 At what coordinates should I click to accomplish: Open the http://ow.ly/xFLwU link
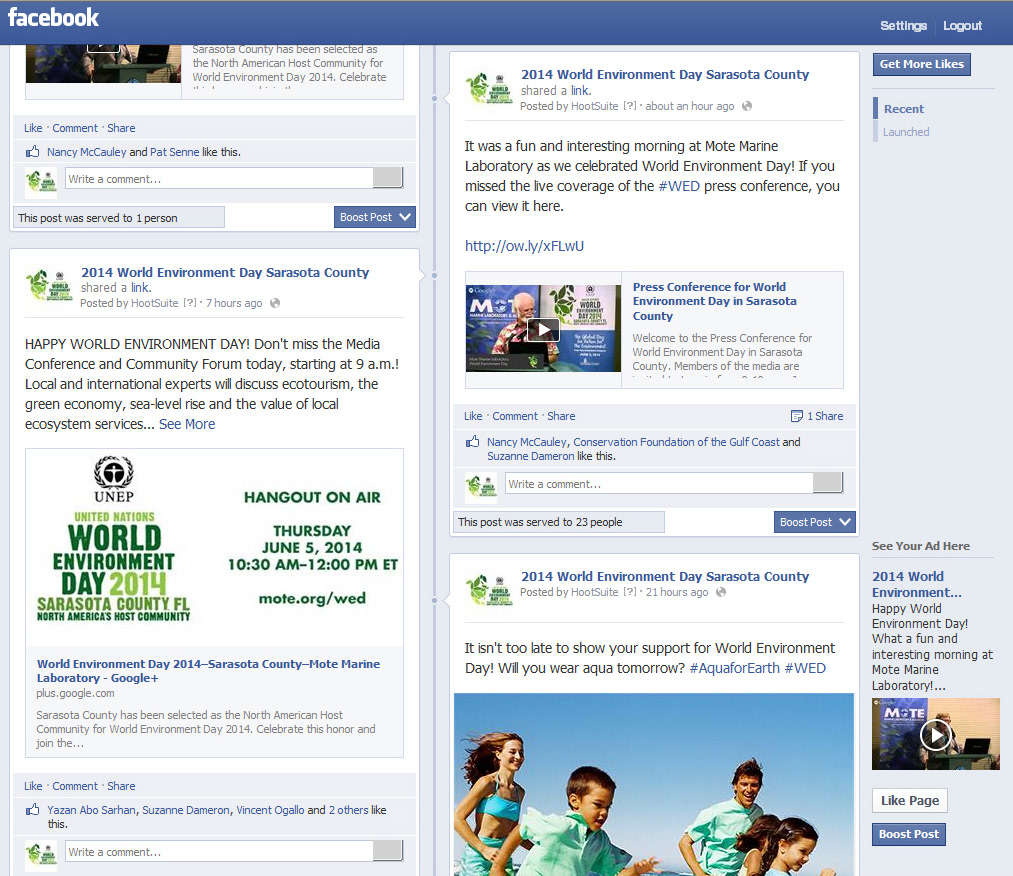(x=524, y=246)
